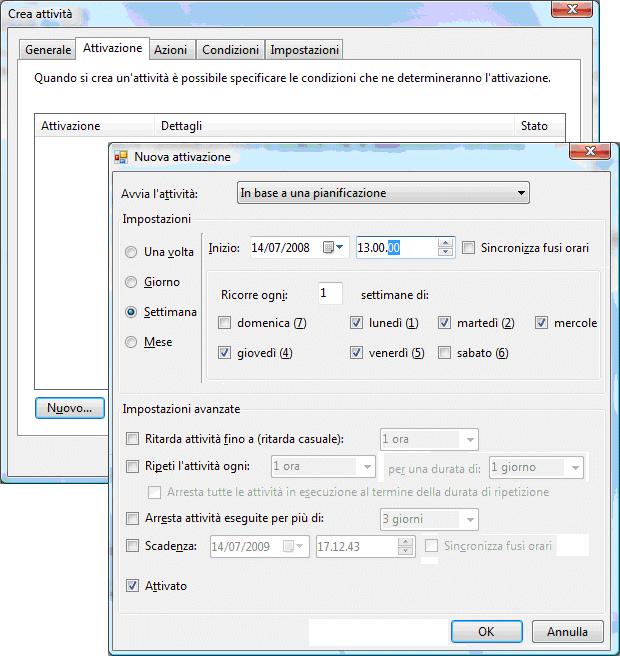Click the Nuovo... button in Crea attività
This screenshot has height=656, width=620.
coord(69,408)
